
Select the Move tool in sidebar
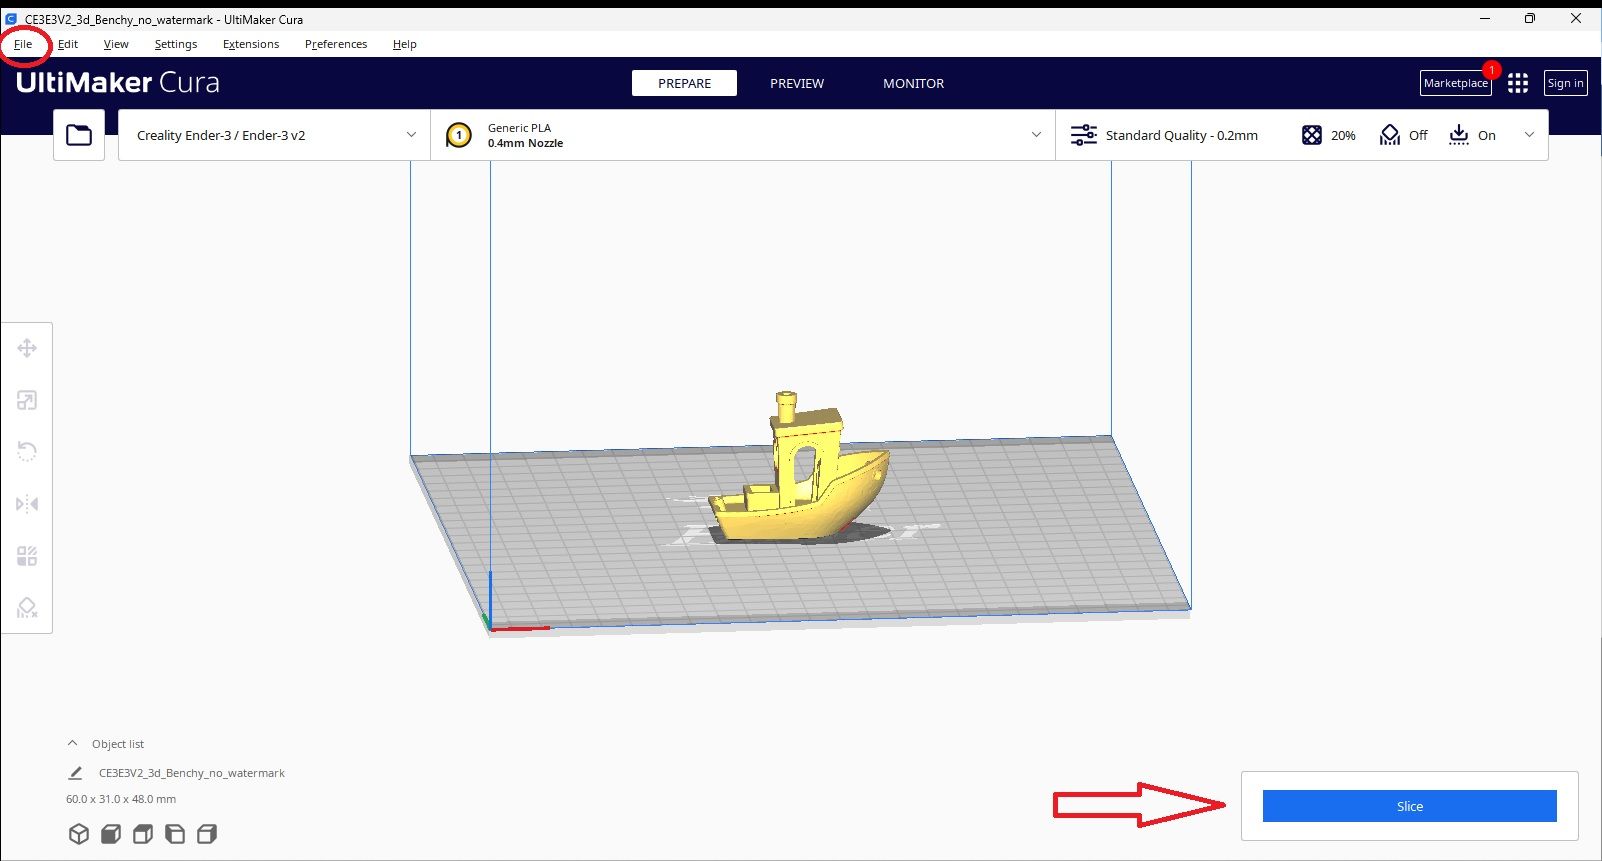pos(27,348)
